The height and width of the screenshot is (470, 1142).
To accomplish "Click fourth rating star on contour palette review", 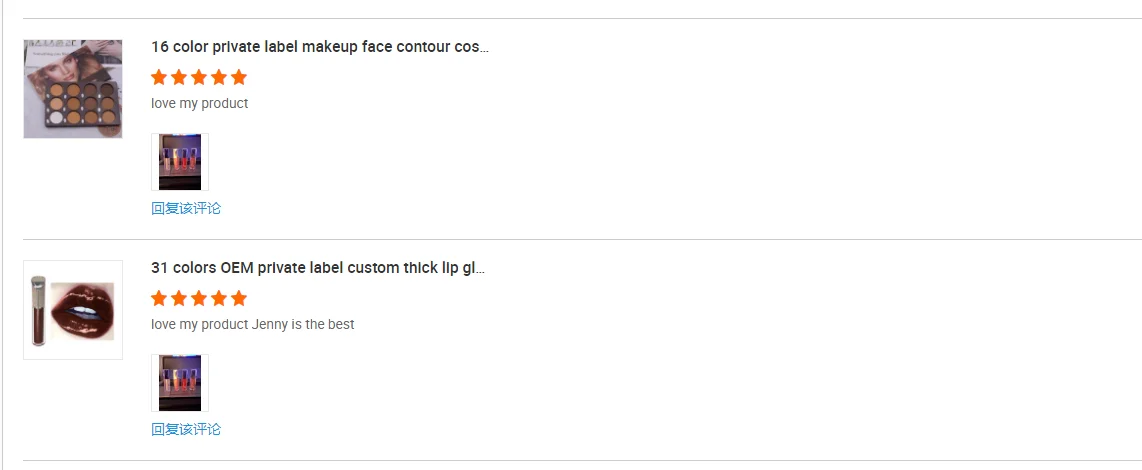I will 219,78.
